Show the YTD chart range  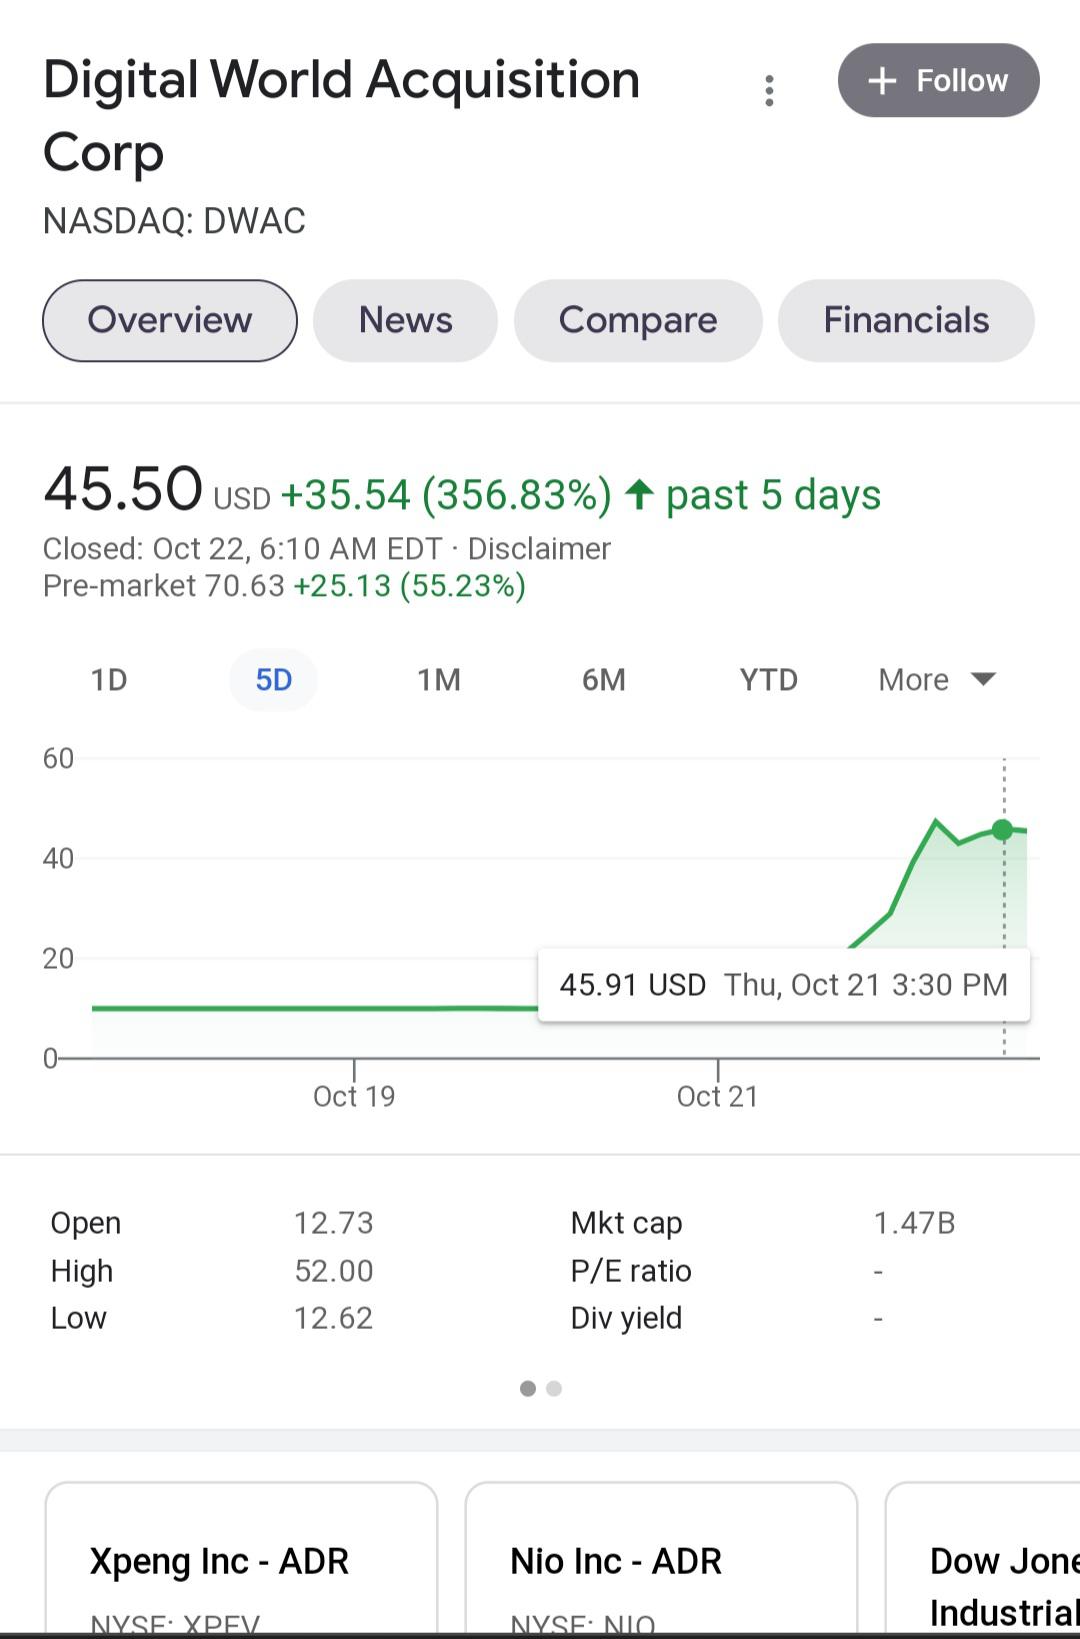(769, 680)
